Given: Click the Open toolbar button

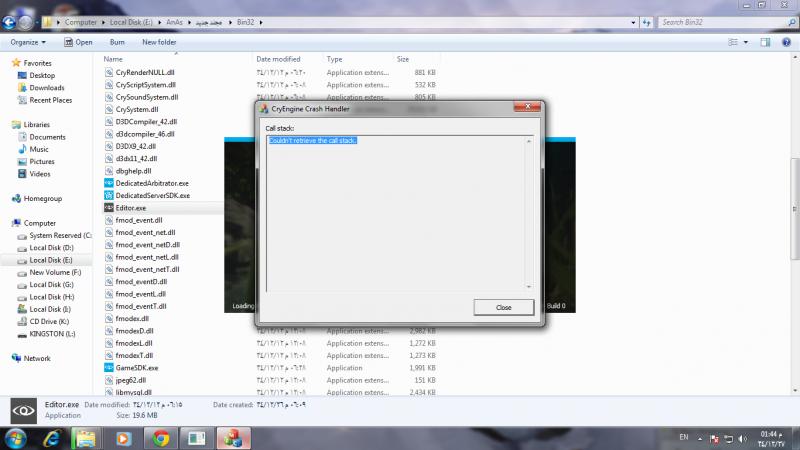Looking at the screenshot, I should point(78,42).
